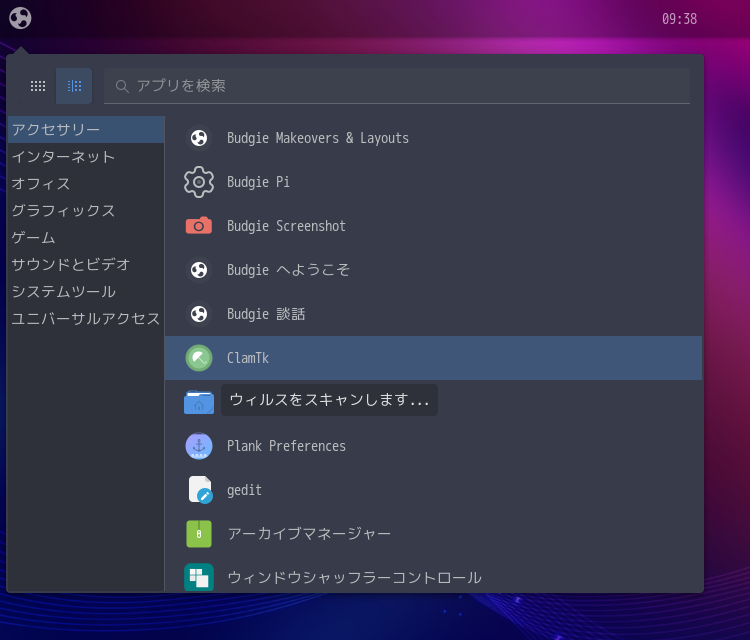Click the Budgie 談話 icon
The height and width of the screenshot is (640, 750).
pos(199,314)
